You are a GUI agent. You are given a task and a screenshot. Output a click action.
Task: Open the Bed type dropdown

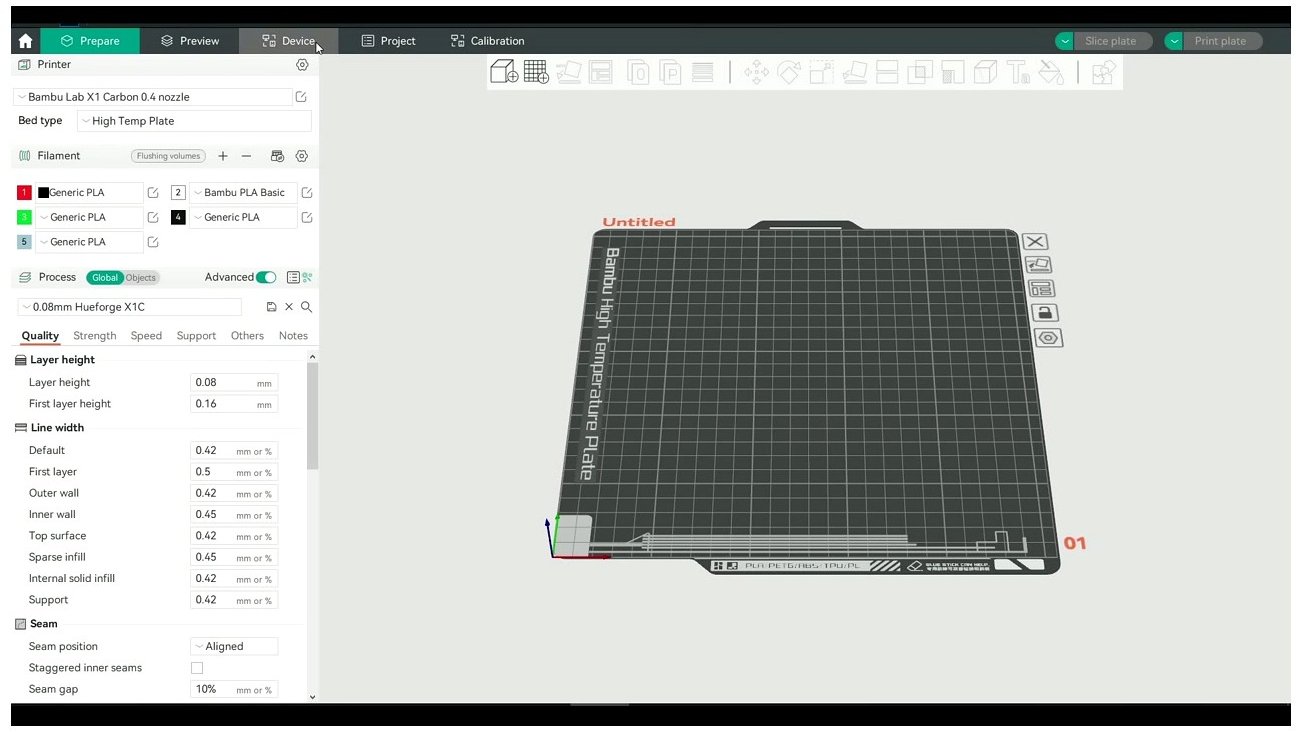tap(194, 121)
